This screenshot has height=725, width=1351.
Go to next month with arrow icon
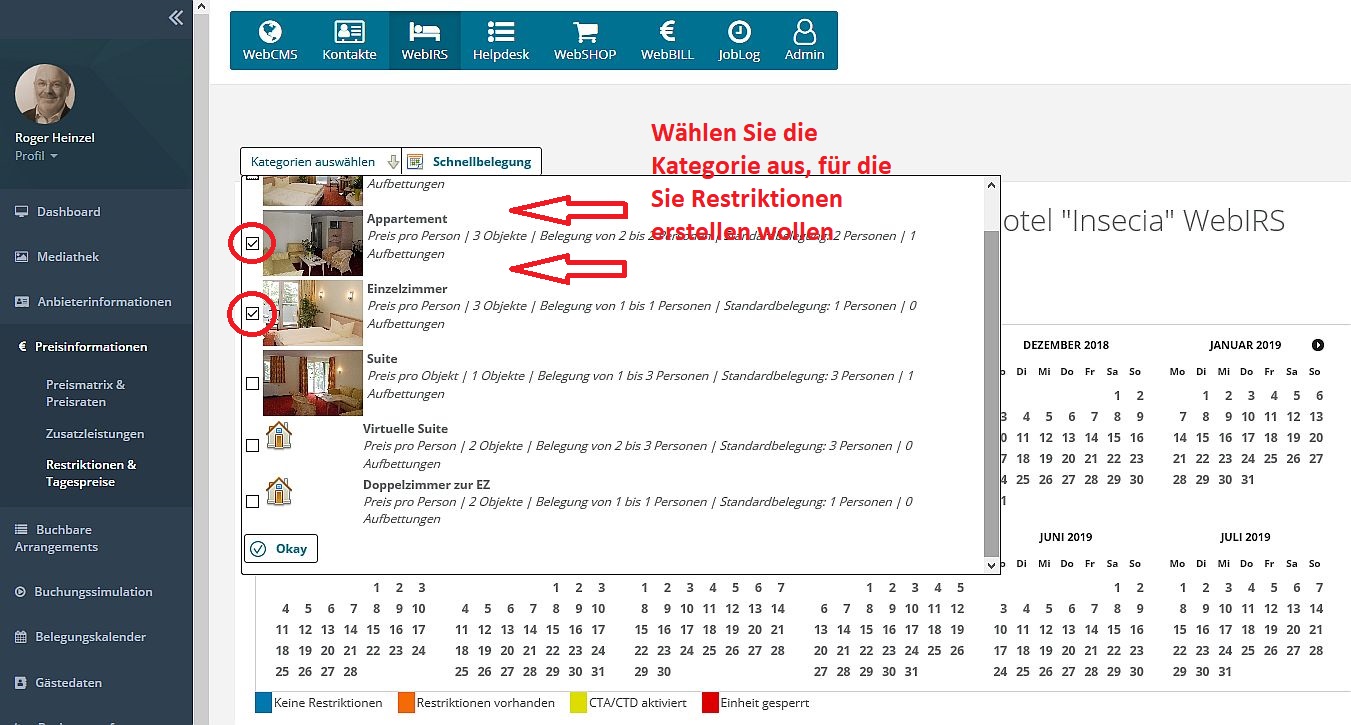[x=1318, y=345]
